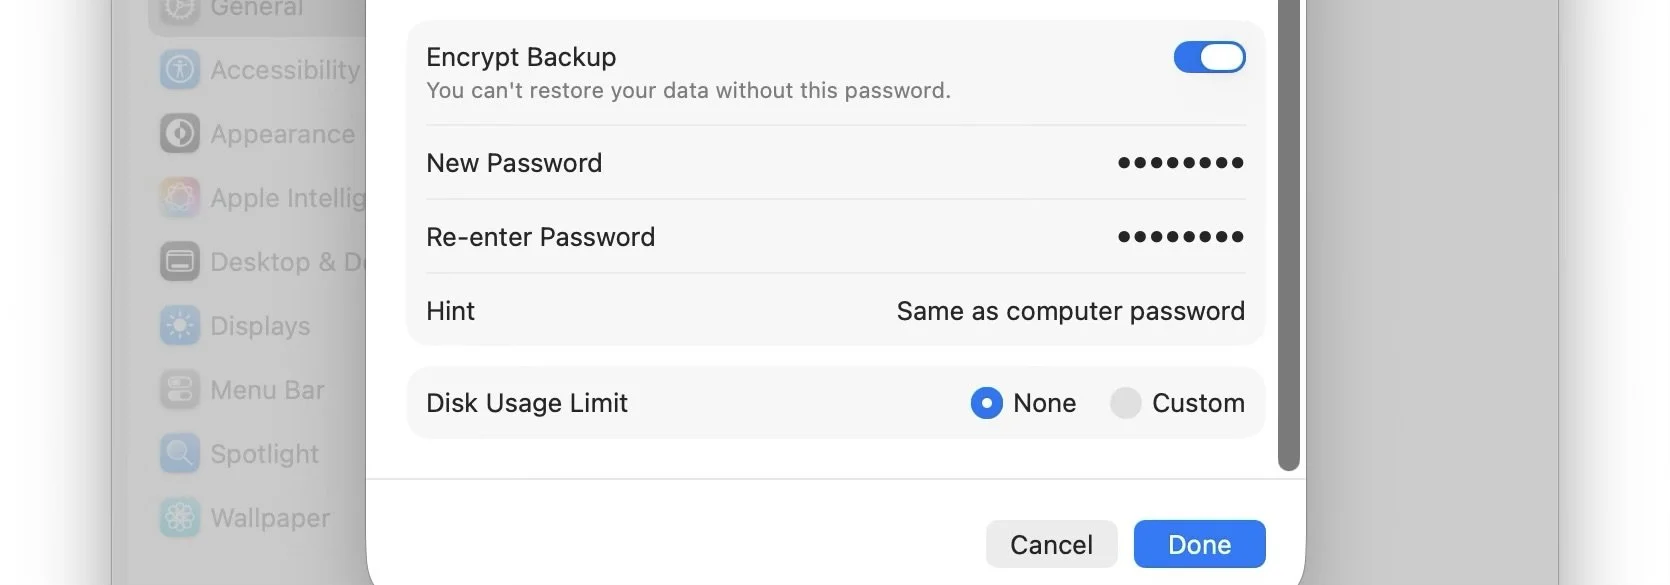1670x585 pixels.
Task: Click the Appearance sidebar icon
Action: (x=180, y=134)
